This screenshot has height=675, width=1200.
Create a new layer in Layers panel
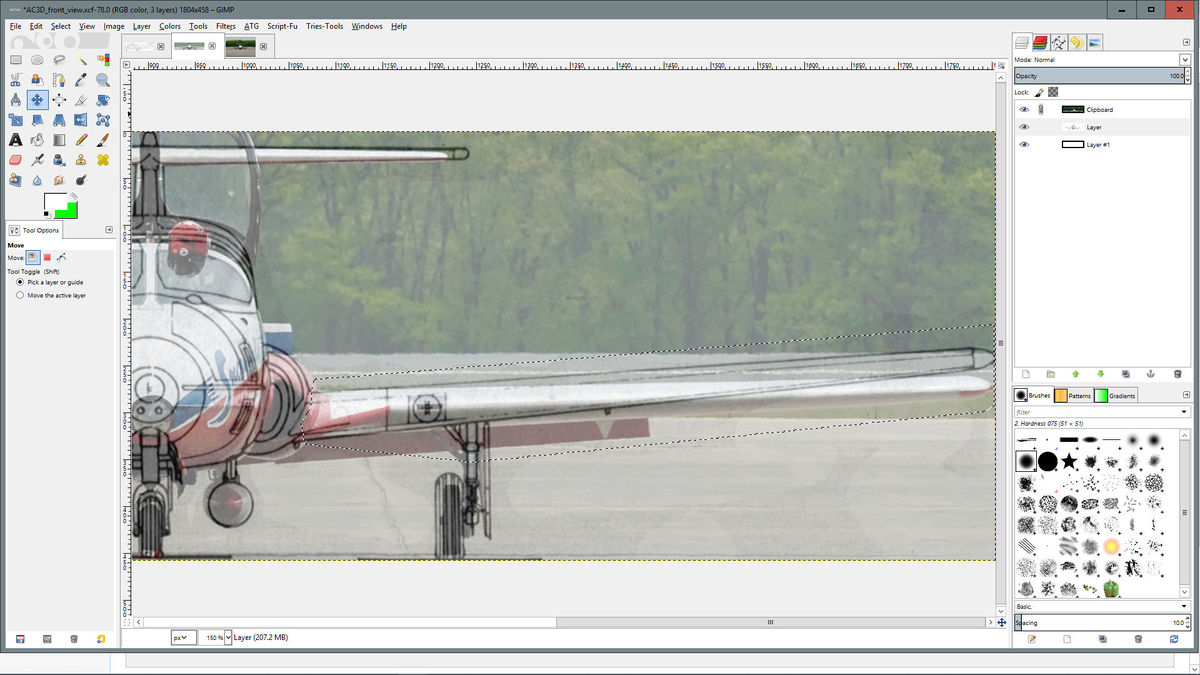tap(1025, 374)
